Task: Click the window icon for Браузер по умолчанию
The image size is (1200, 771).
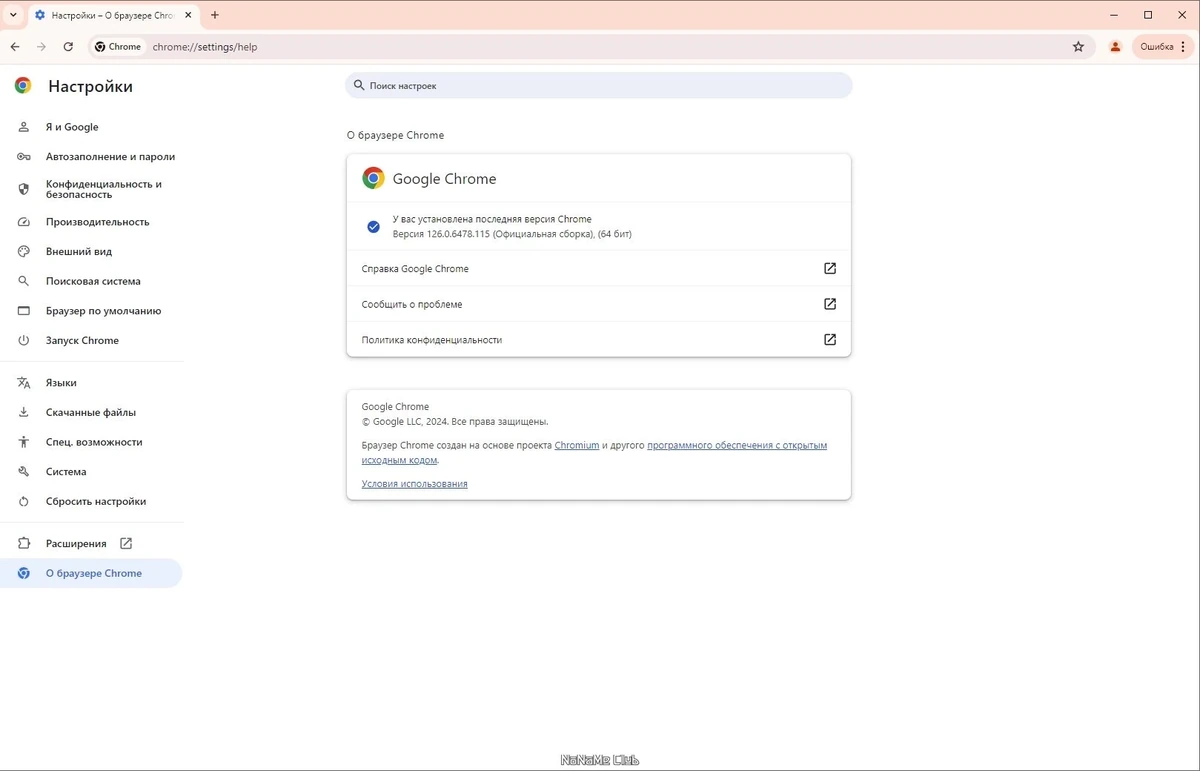Action: [24, 311]
